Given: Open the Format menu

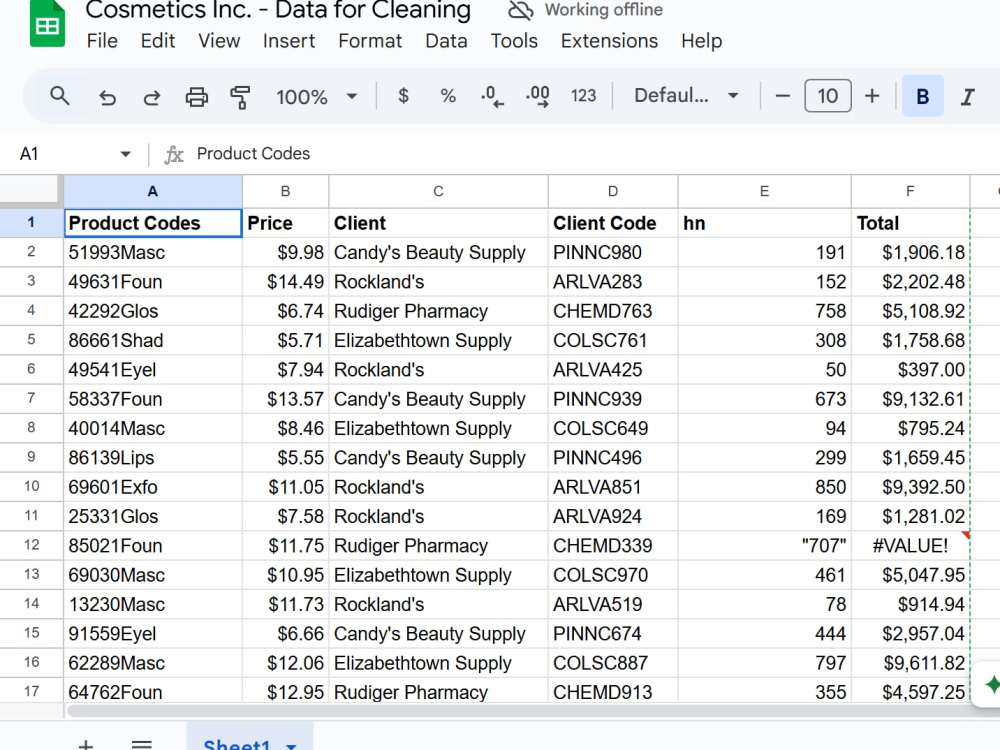Looking at the screenshot, I should coord(370,41).
